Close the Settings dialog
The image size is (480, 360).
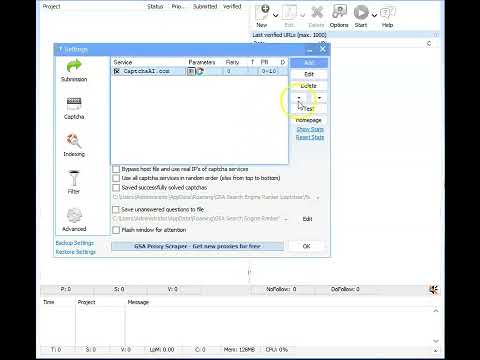pos(323,49)
